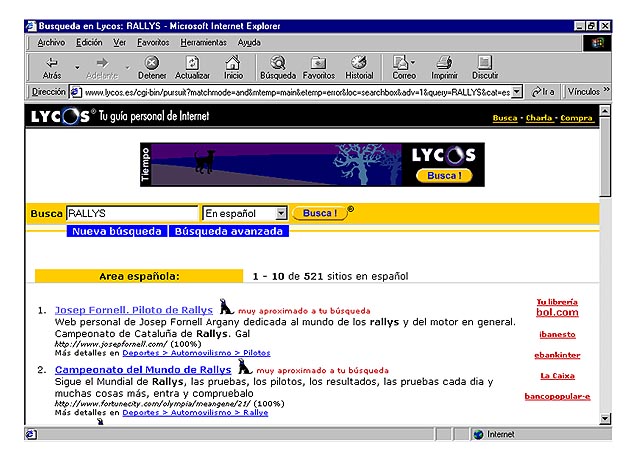
Task: Click dog icon beside Josep Fornell result
Action: [226, 306]
